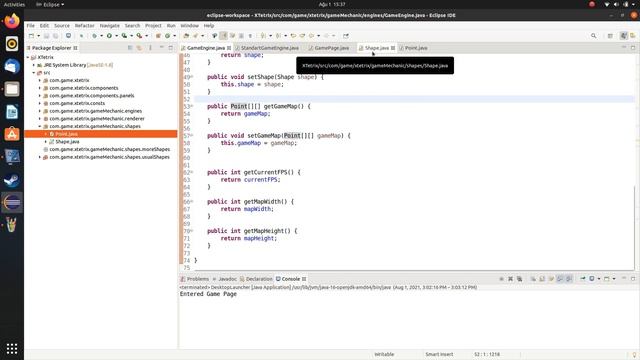Open the Run launch dropdown arrow
640x360 pixels.
tap(116, 36)
